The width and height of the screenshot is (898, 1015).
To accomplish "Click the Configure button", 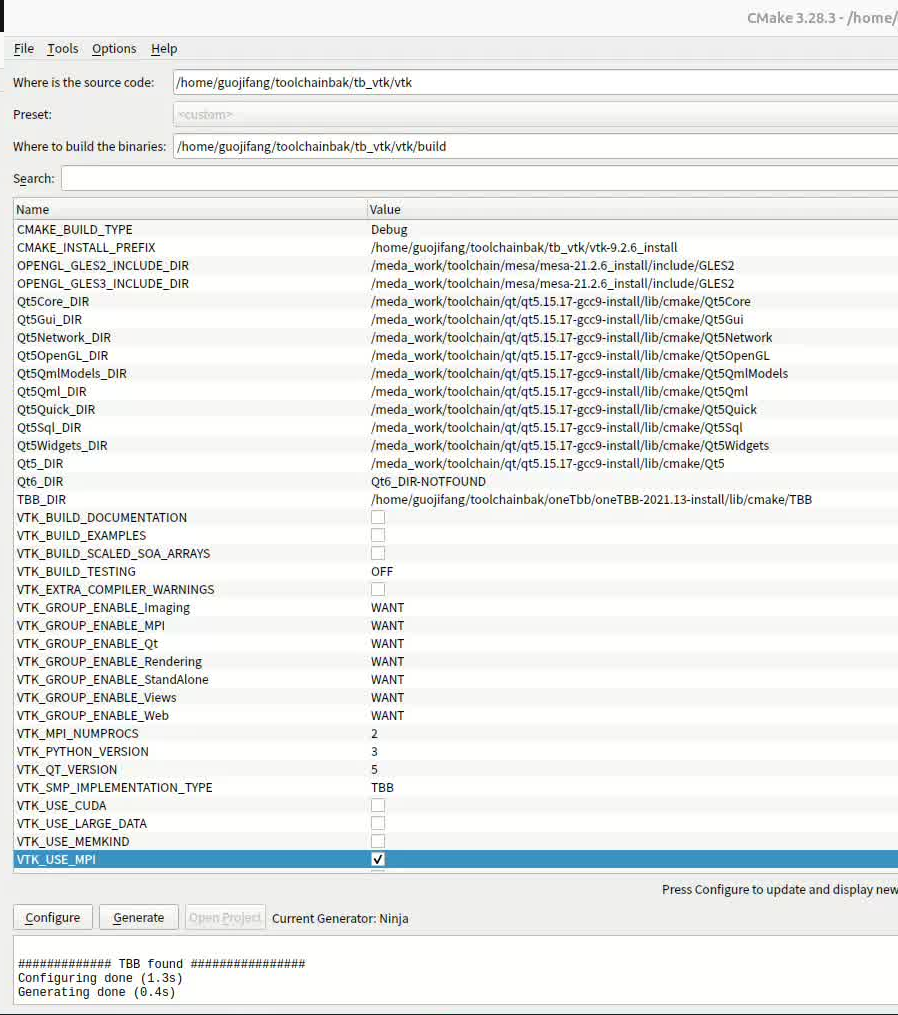I will pos(52,917).
